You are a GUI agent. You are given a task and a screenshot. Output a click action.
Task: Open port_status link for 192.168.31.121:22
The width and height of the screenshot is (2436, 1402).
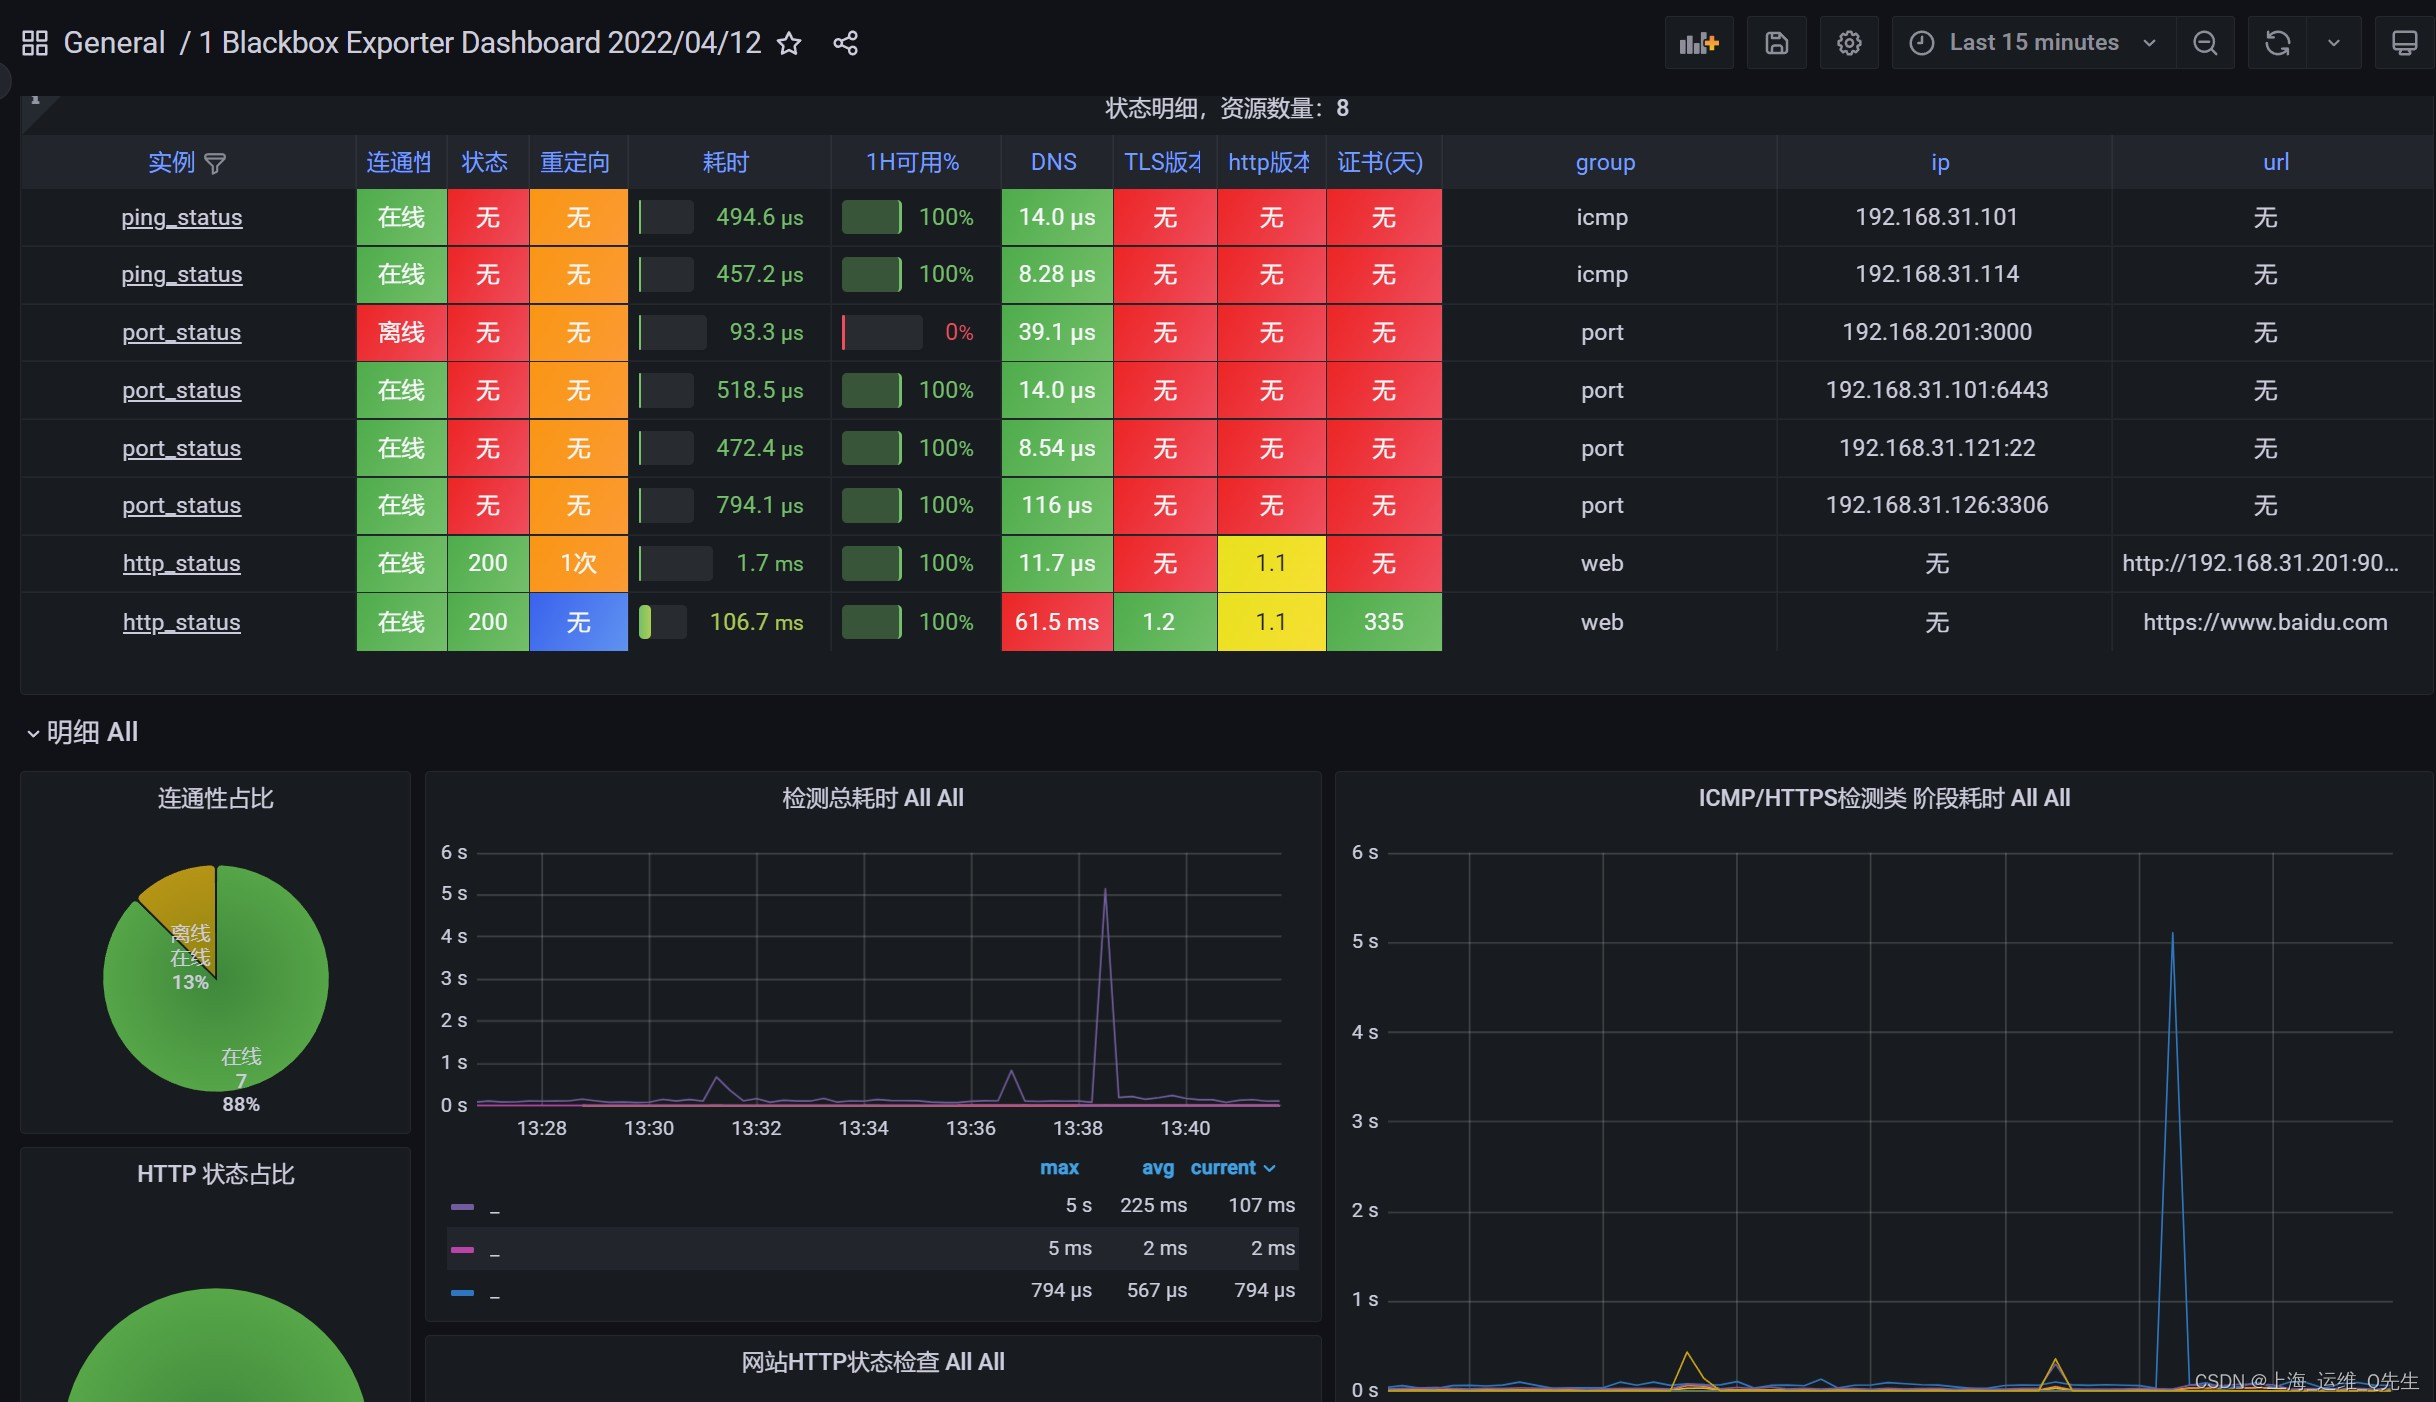pyautogui.click(x=182, y=448)
